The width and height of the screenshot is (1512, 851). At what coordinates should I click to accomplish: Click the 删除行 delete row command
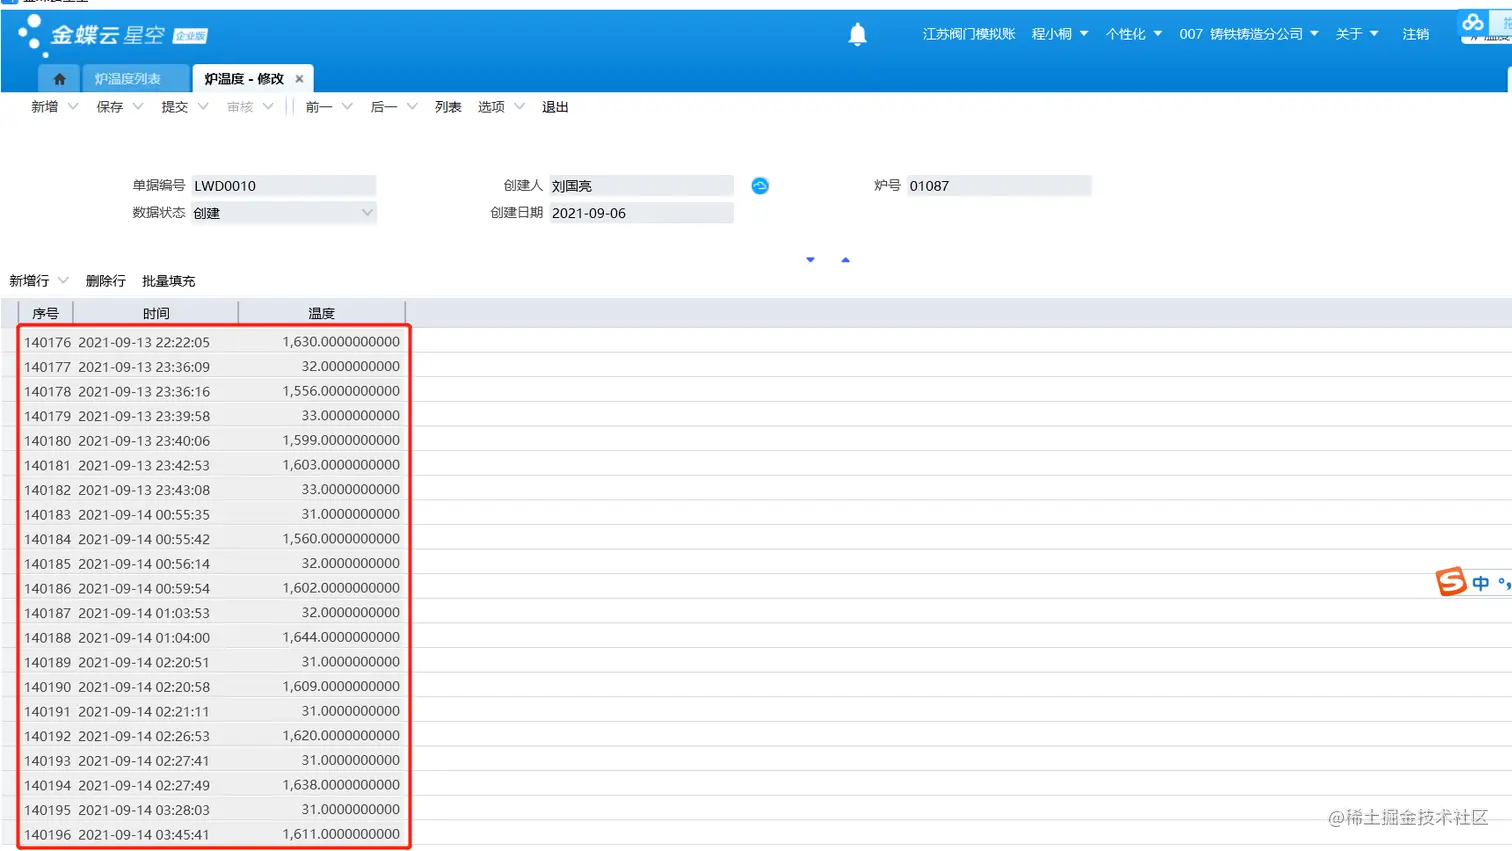coord(105,281)
